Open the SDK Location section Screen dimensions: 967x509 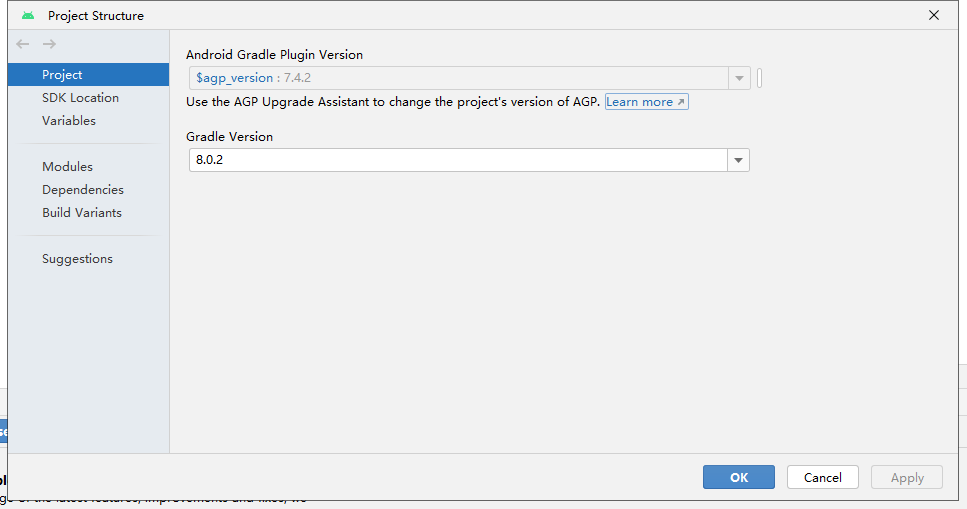coord(80,98)
